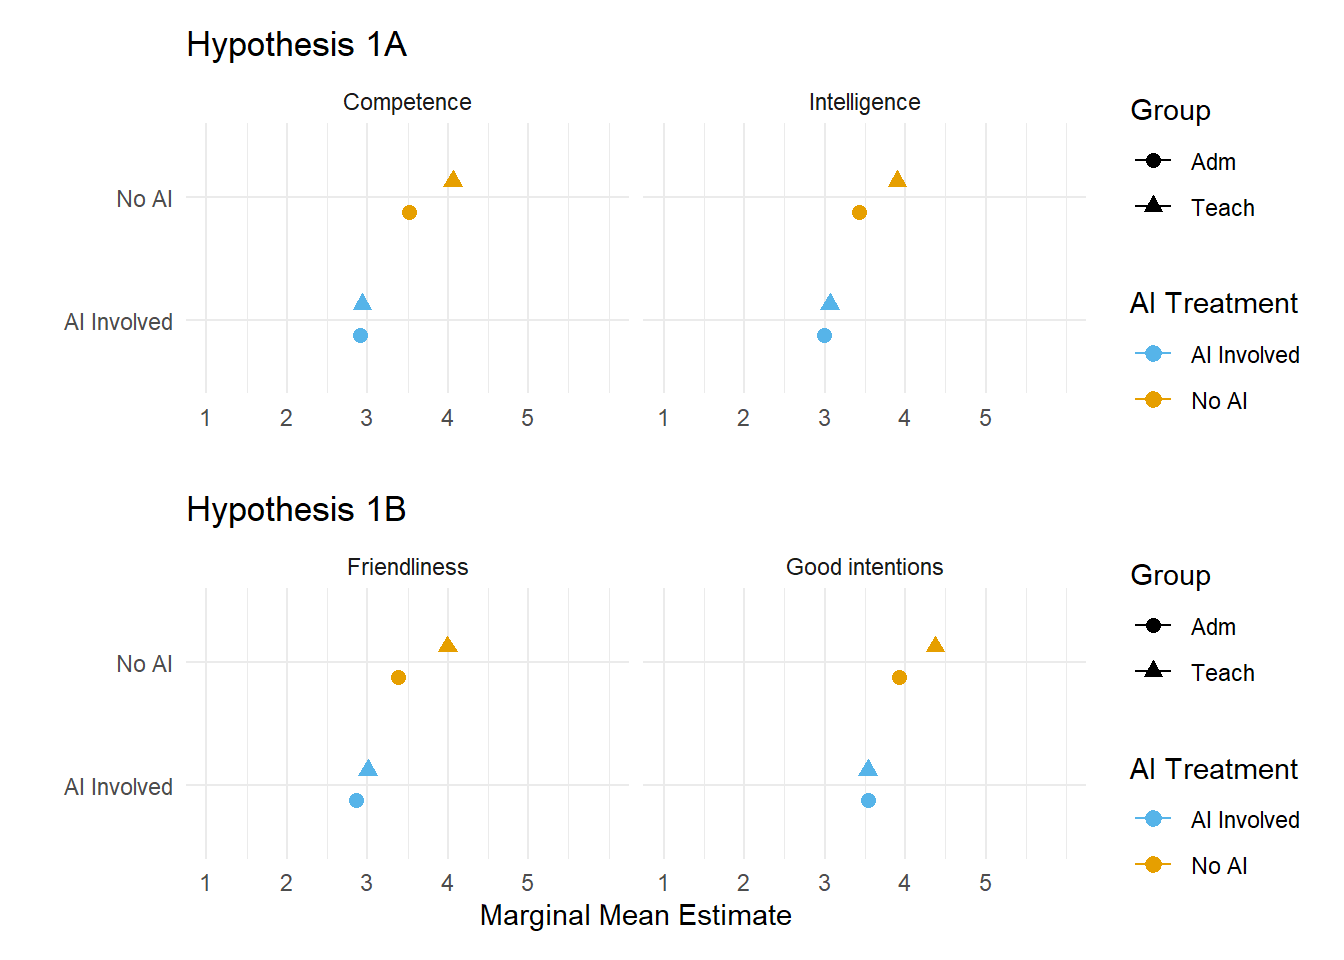Click the Hypothesis 1B title
1344x960 pixels.
pos(296,510)
